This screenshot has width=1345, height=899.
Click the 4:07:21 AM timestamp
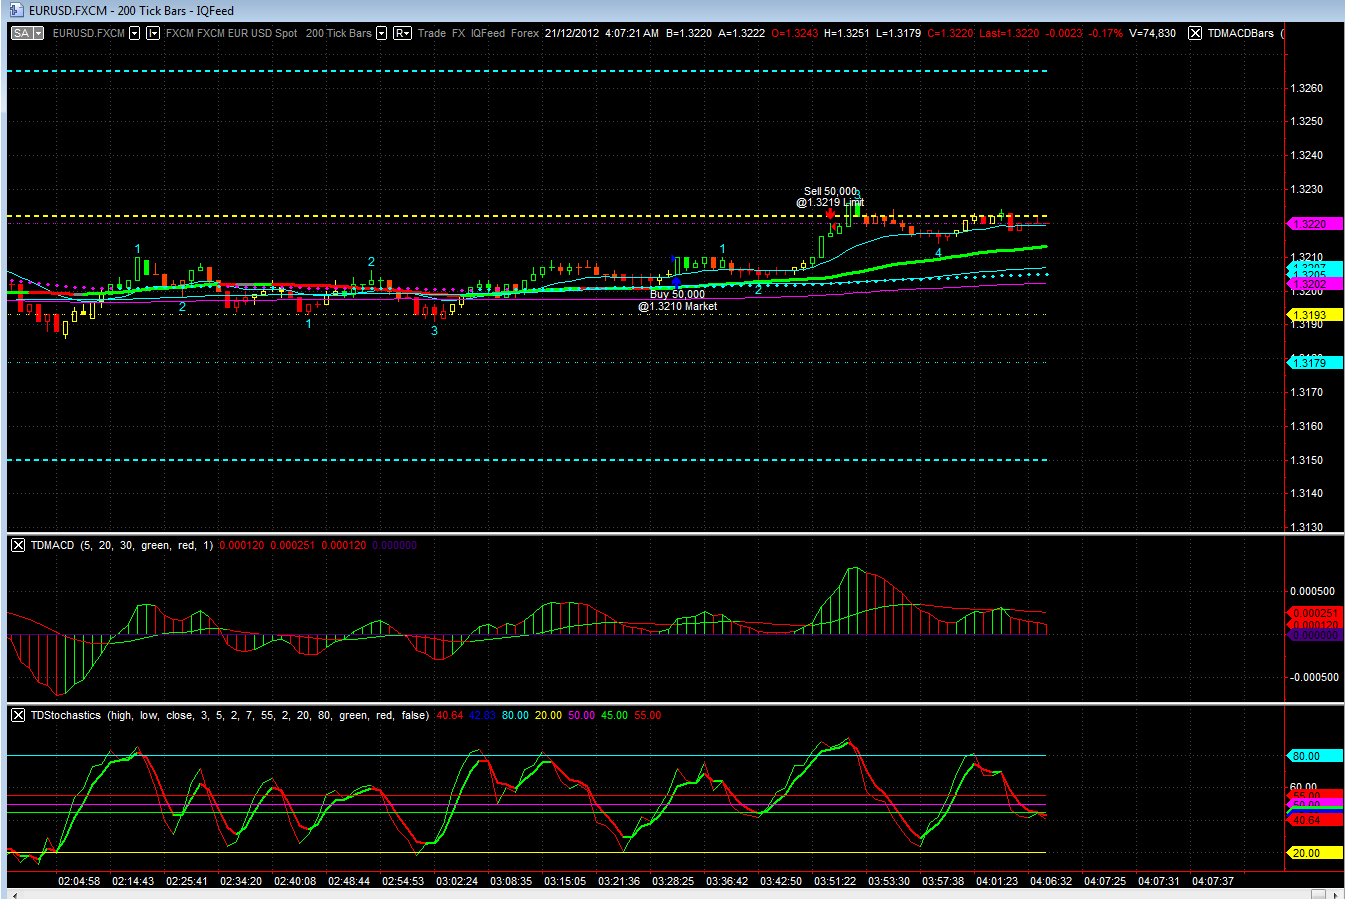pyautogui.click(x=631, y=33)
